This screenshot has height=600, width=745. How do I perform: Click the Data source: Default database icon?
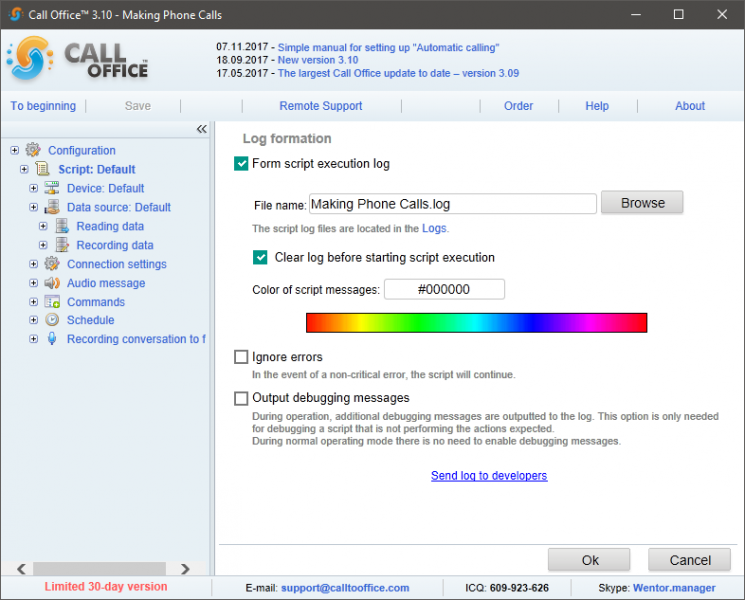tap(52, 207)
